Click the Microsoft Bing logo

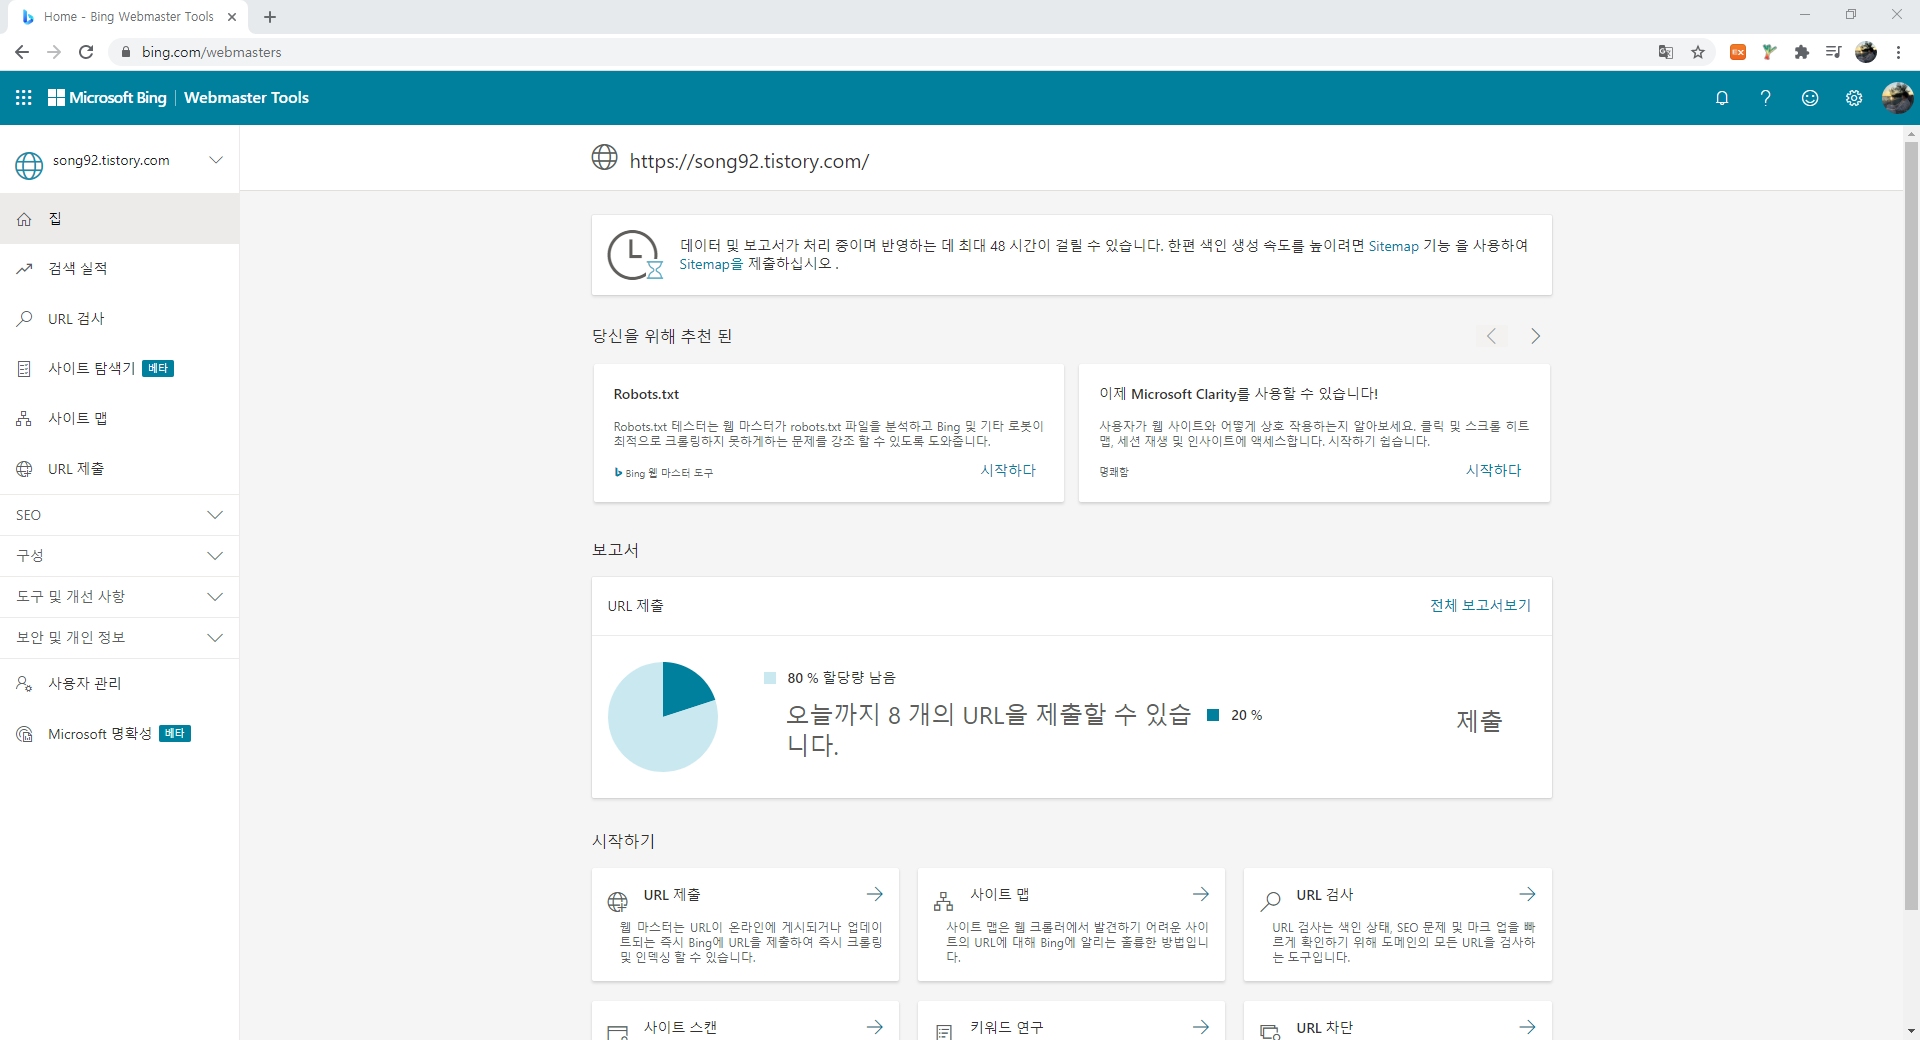coord(107,98)
